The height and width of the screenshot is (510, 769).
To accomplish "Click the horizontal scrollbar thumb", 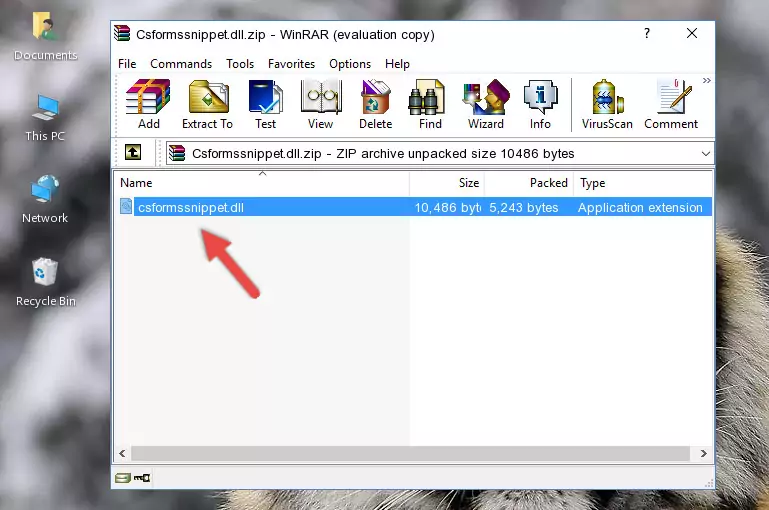I will (410, 454).
